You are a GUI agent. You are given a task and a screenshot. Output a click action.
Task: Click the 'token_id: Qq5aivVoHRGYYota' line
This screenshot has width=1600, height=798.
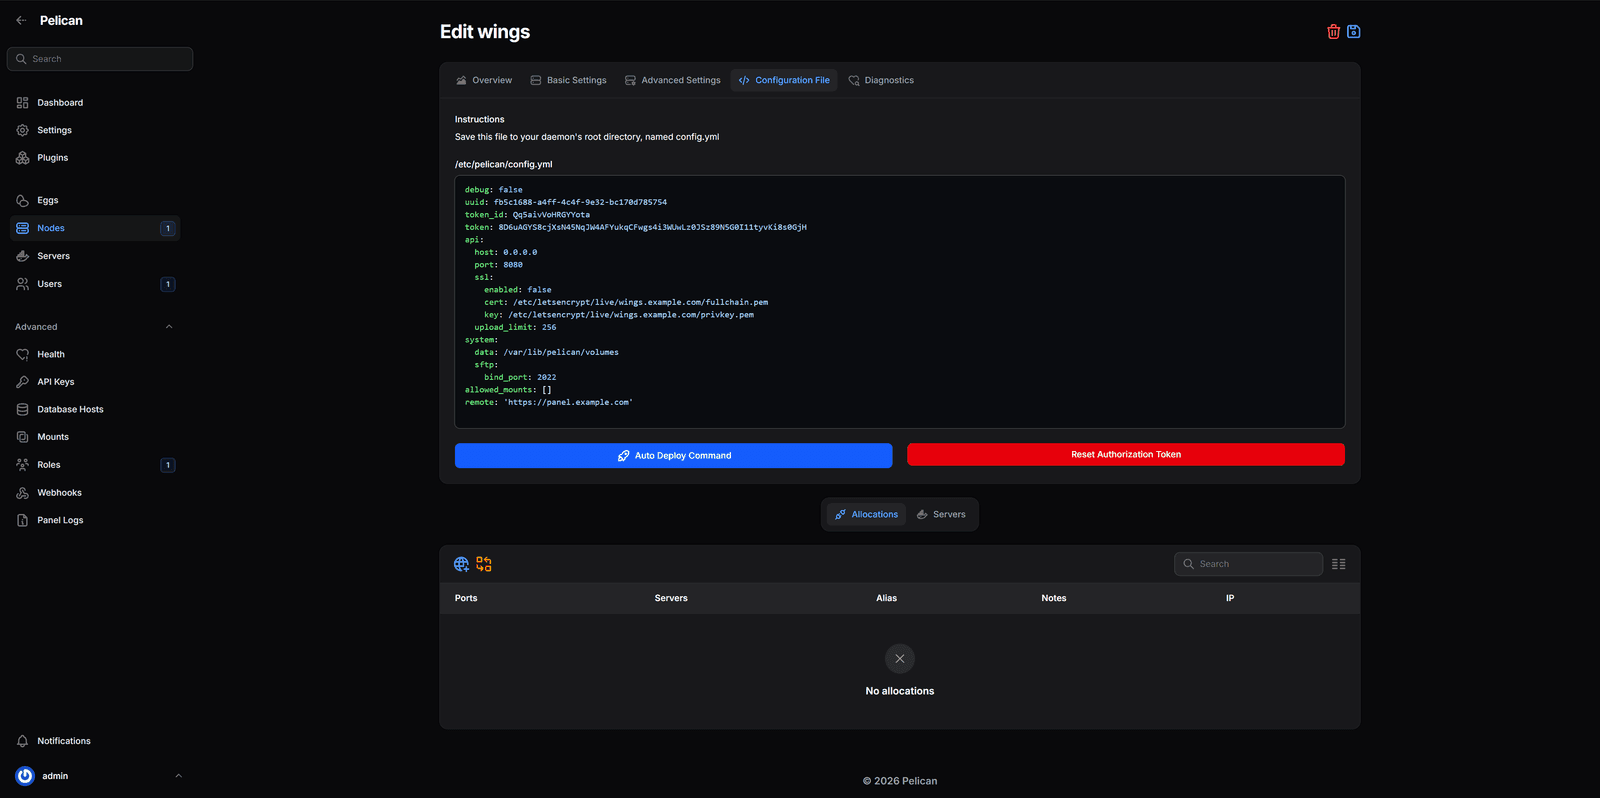(x=527, y=215)
